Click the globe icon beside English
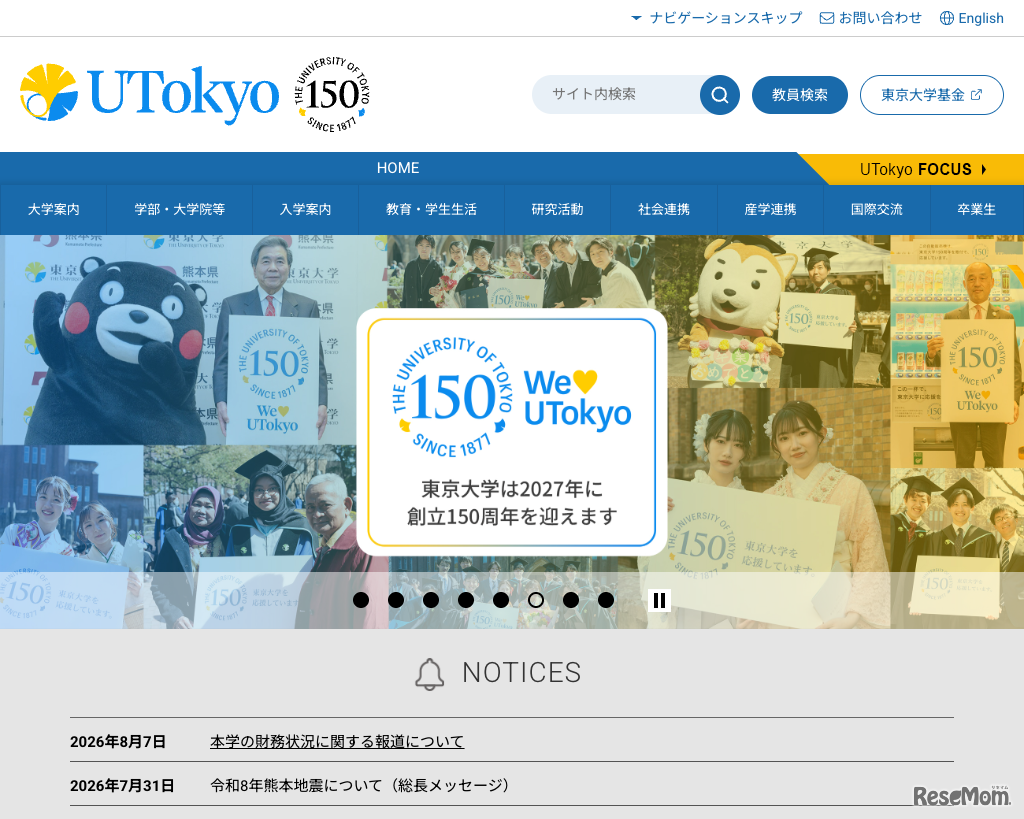Image resolution: width=1024 pixels, height=819 pixels. [946, 18]
